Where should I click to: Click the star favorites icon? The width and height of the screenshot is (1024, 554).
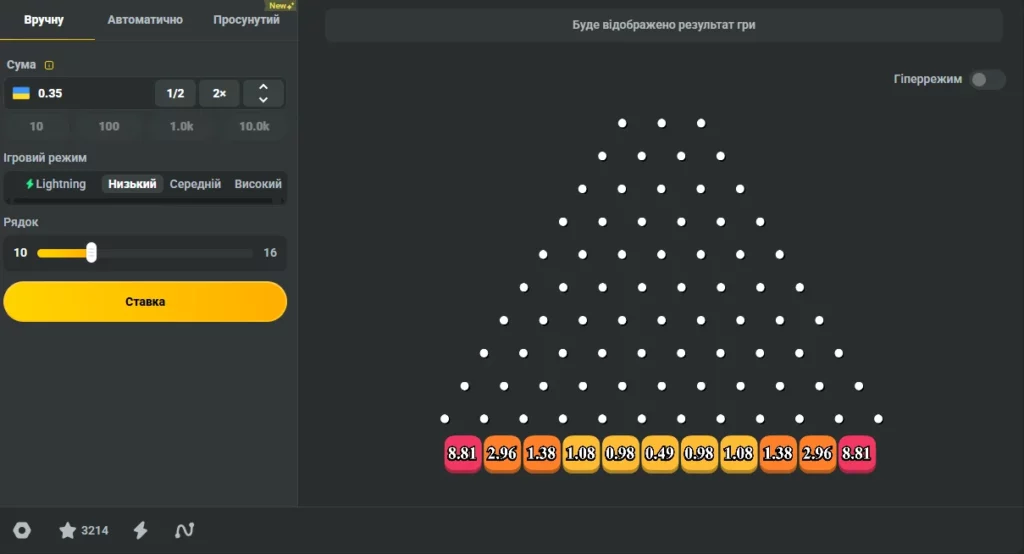click(x=67, y=530)
